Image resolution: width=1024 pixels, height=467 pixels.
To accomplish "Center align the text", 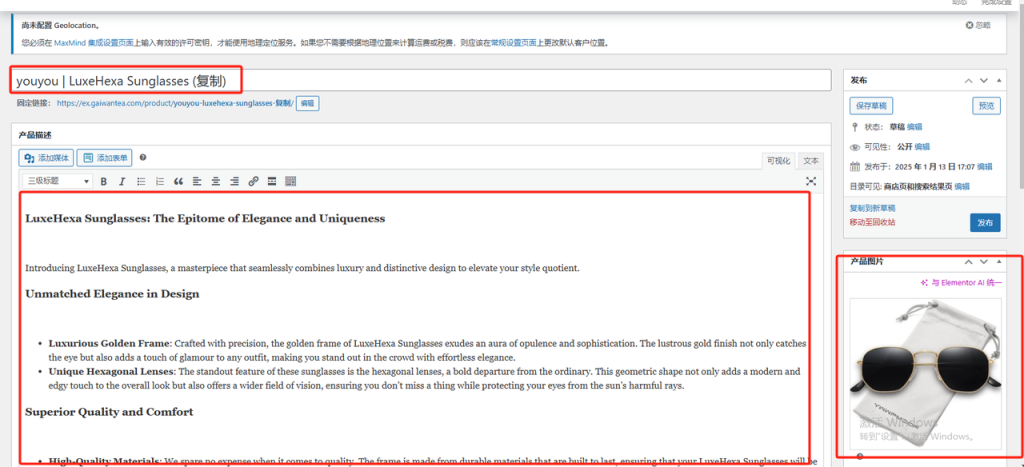I will coord(215,181).
